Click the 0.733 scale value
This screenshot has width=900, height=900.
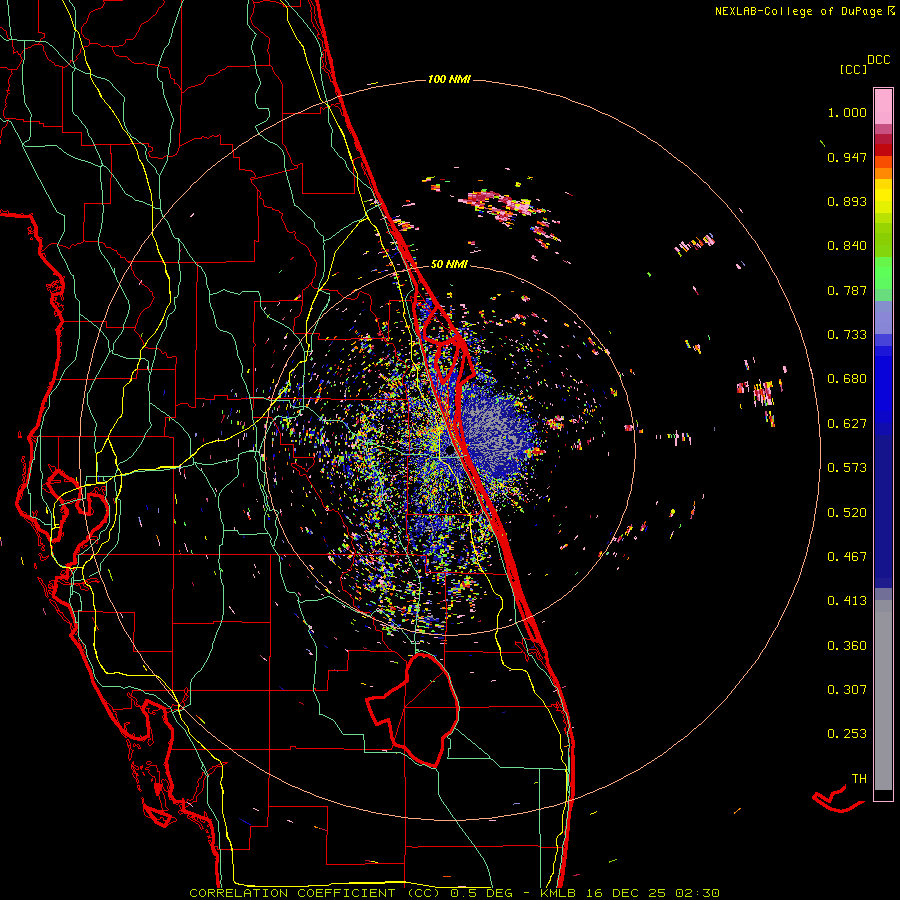click(x=847, y=335)
